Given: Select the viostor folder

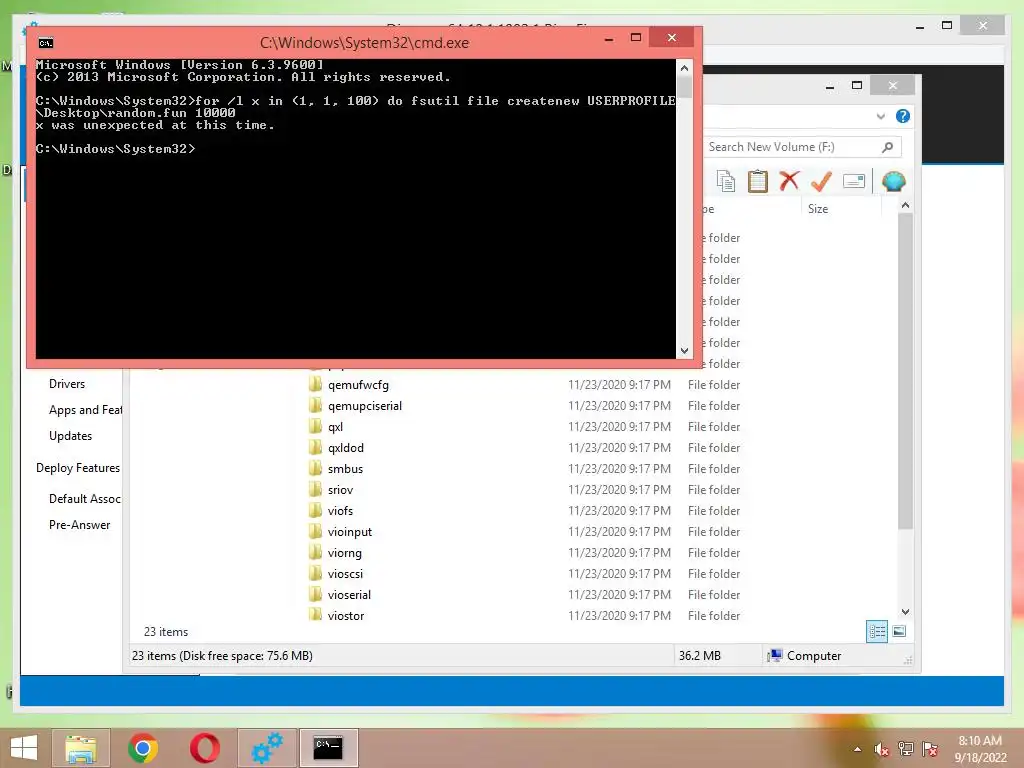Looking at the screenshot, I should [345, 616].
